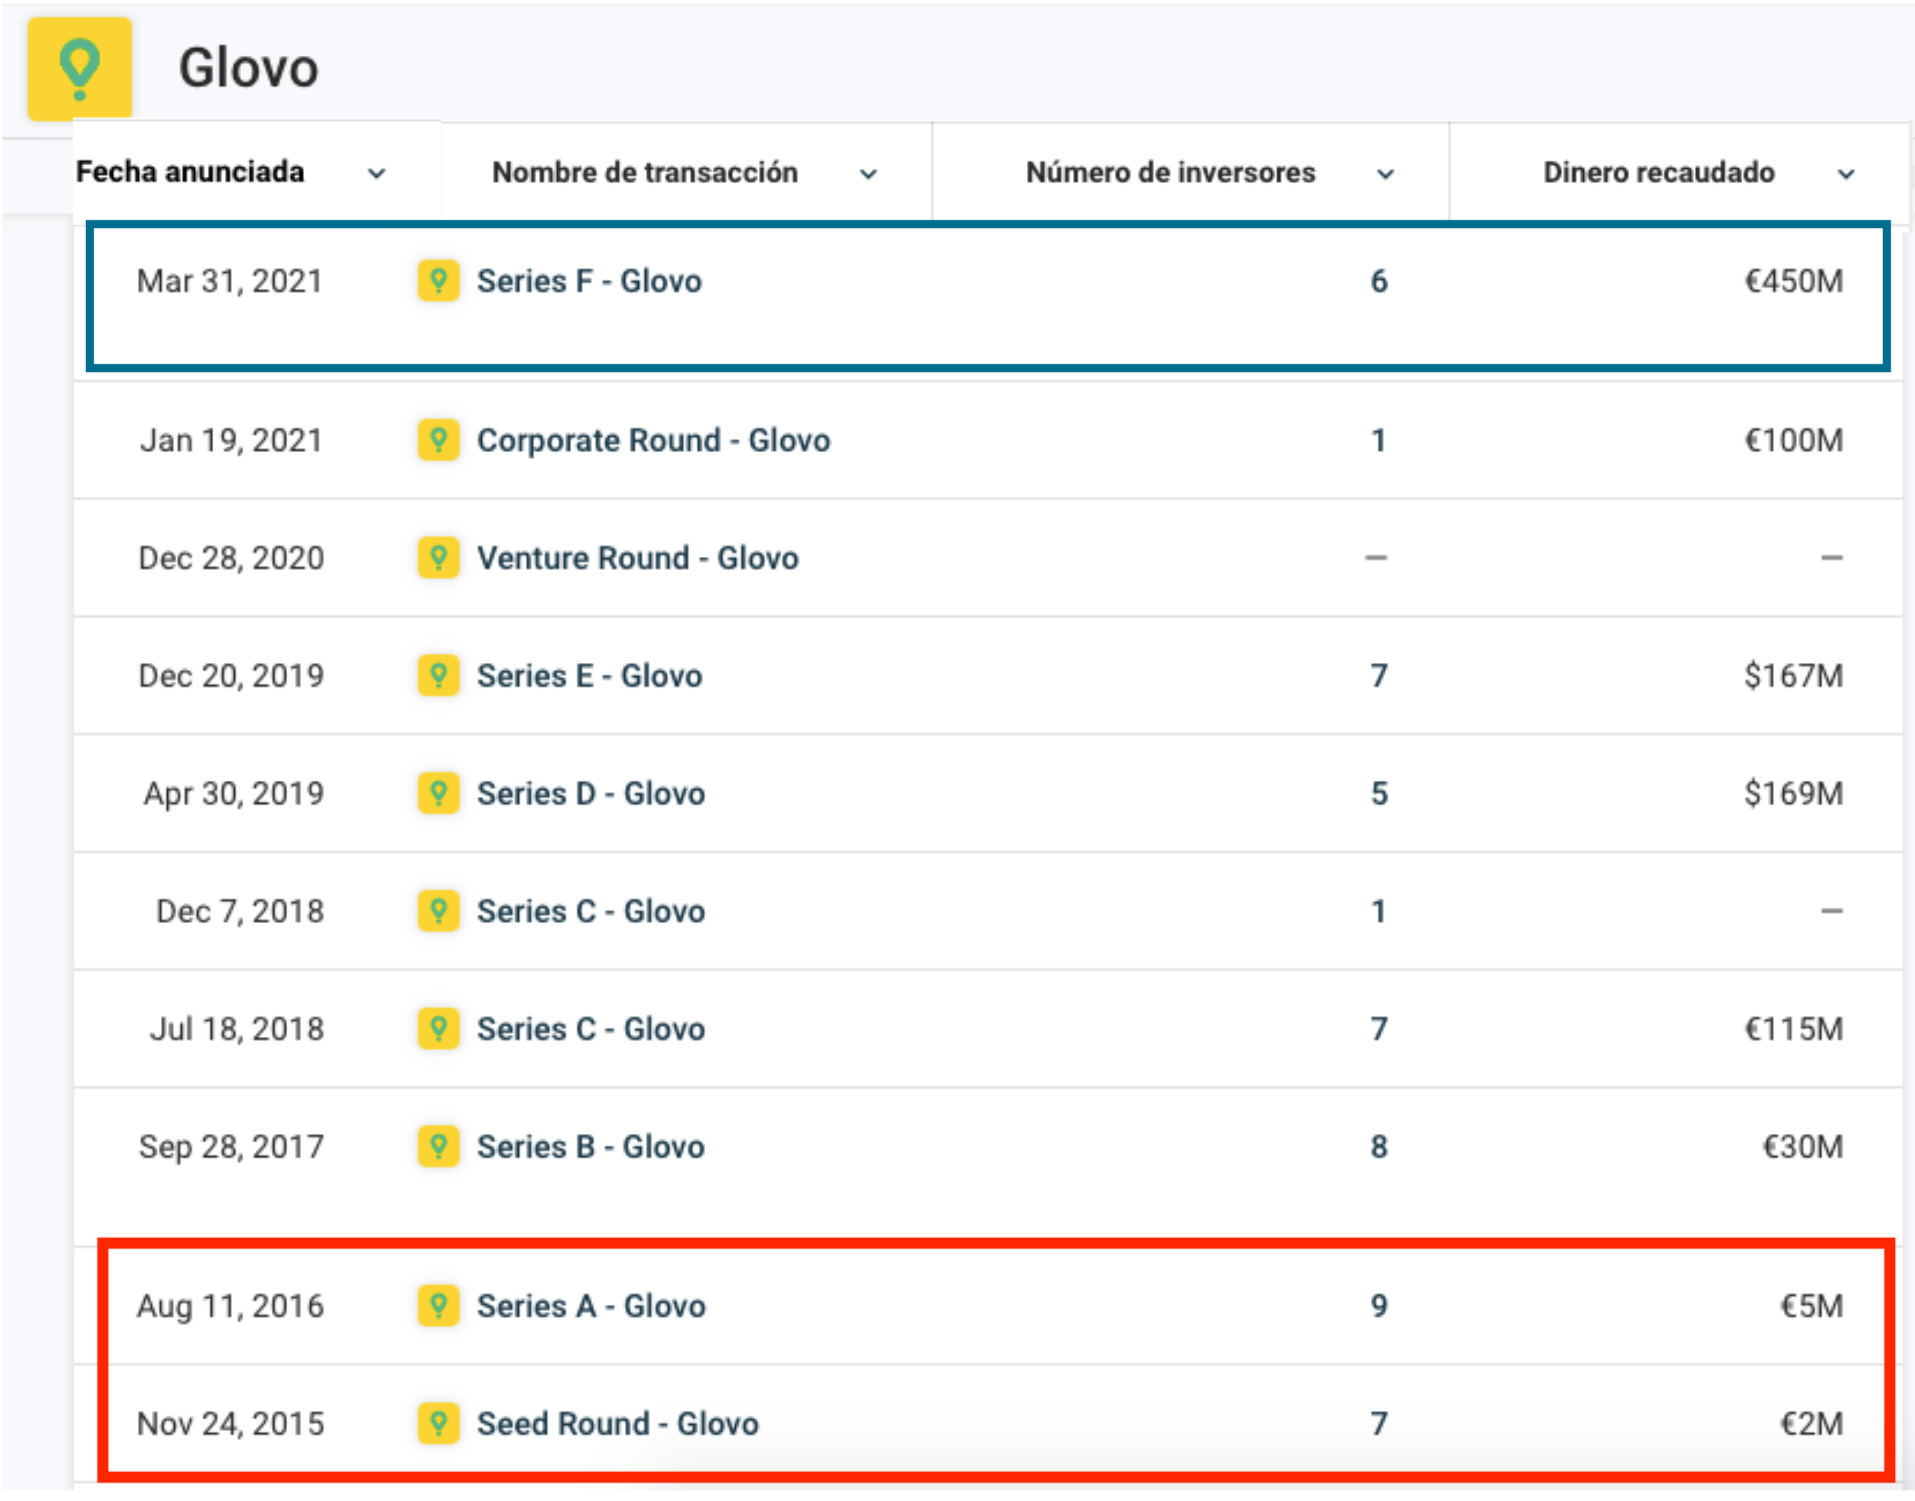The height and width of the screenshot is (1501, 1915).
Task: Sort by Fecha anunciada header label
Action: [190, 172]
